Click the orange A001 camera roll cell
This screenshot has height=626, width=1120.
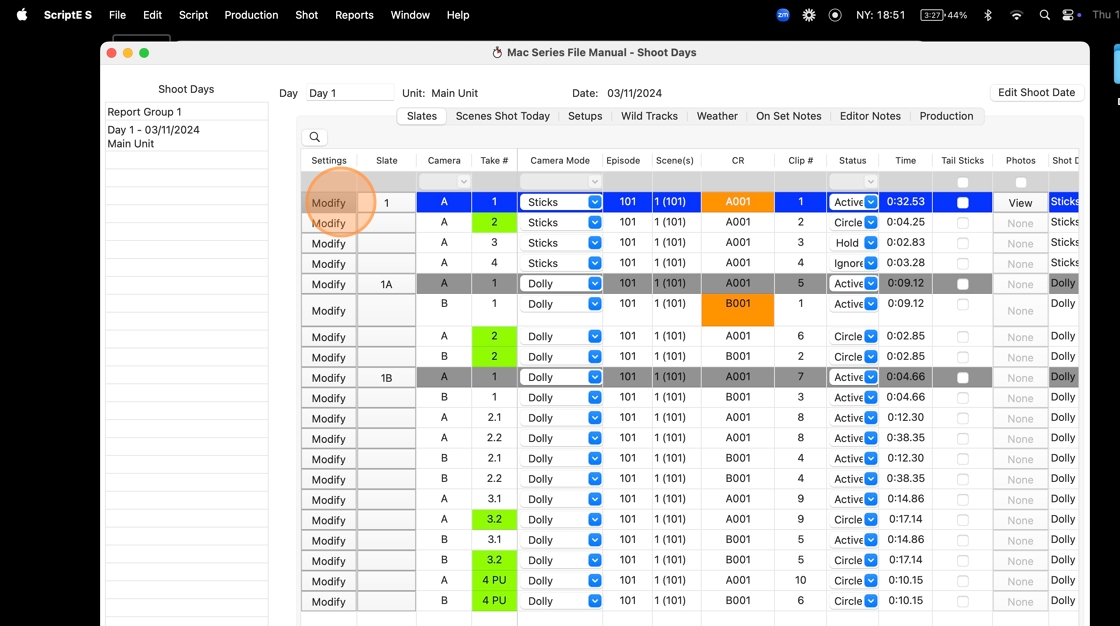point(738,202)
